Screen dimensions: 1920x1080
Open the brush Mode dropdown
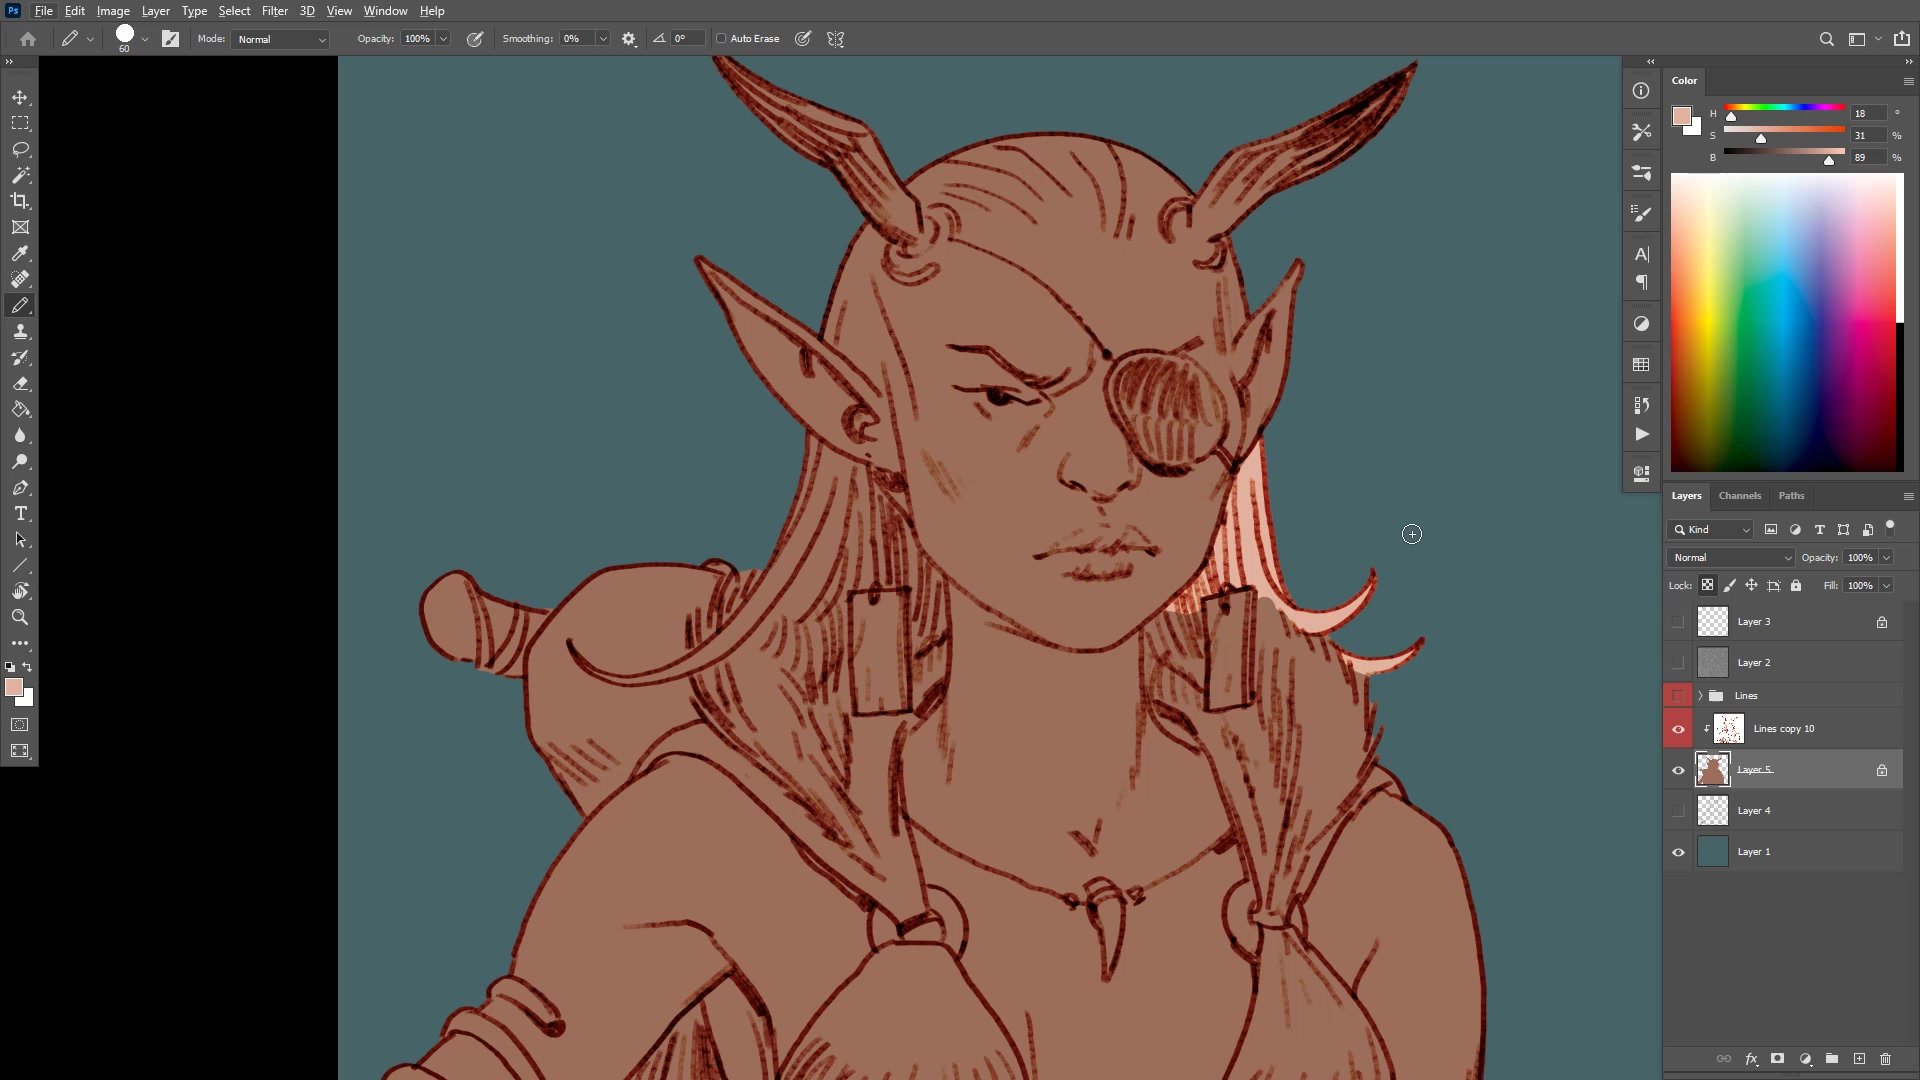coord(281,39)
